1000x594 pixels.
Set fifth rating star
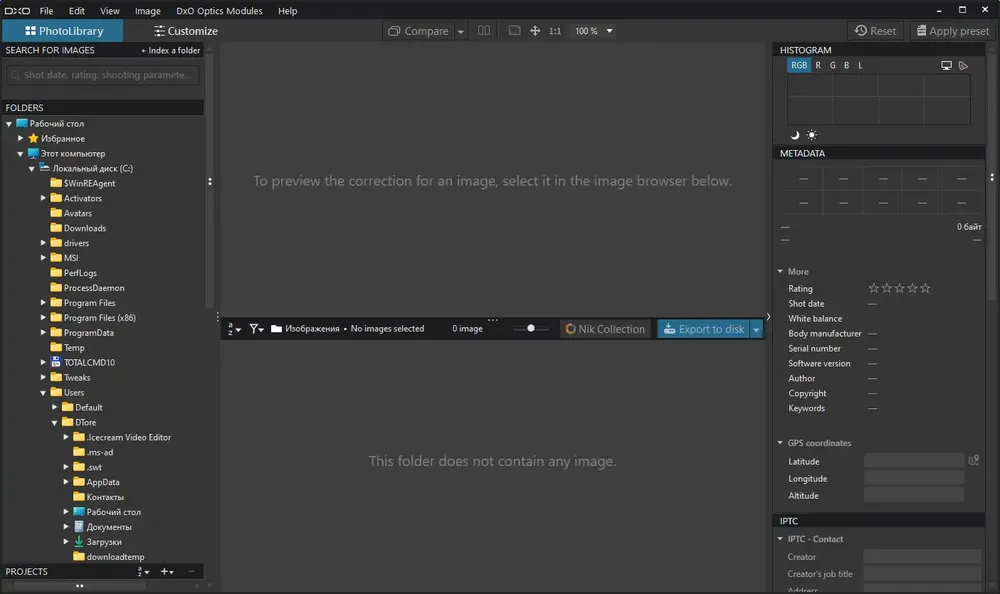(925, 288)
